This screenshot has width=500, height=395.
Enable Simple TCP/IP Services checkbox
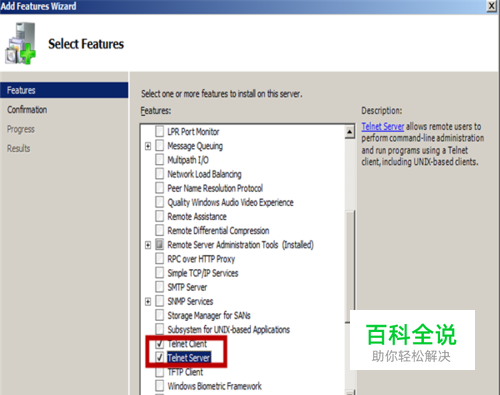(x=160, y=273)
